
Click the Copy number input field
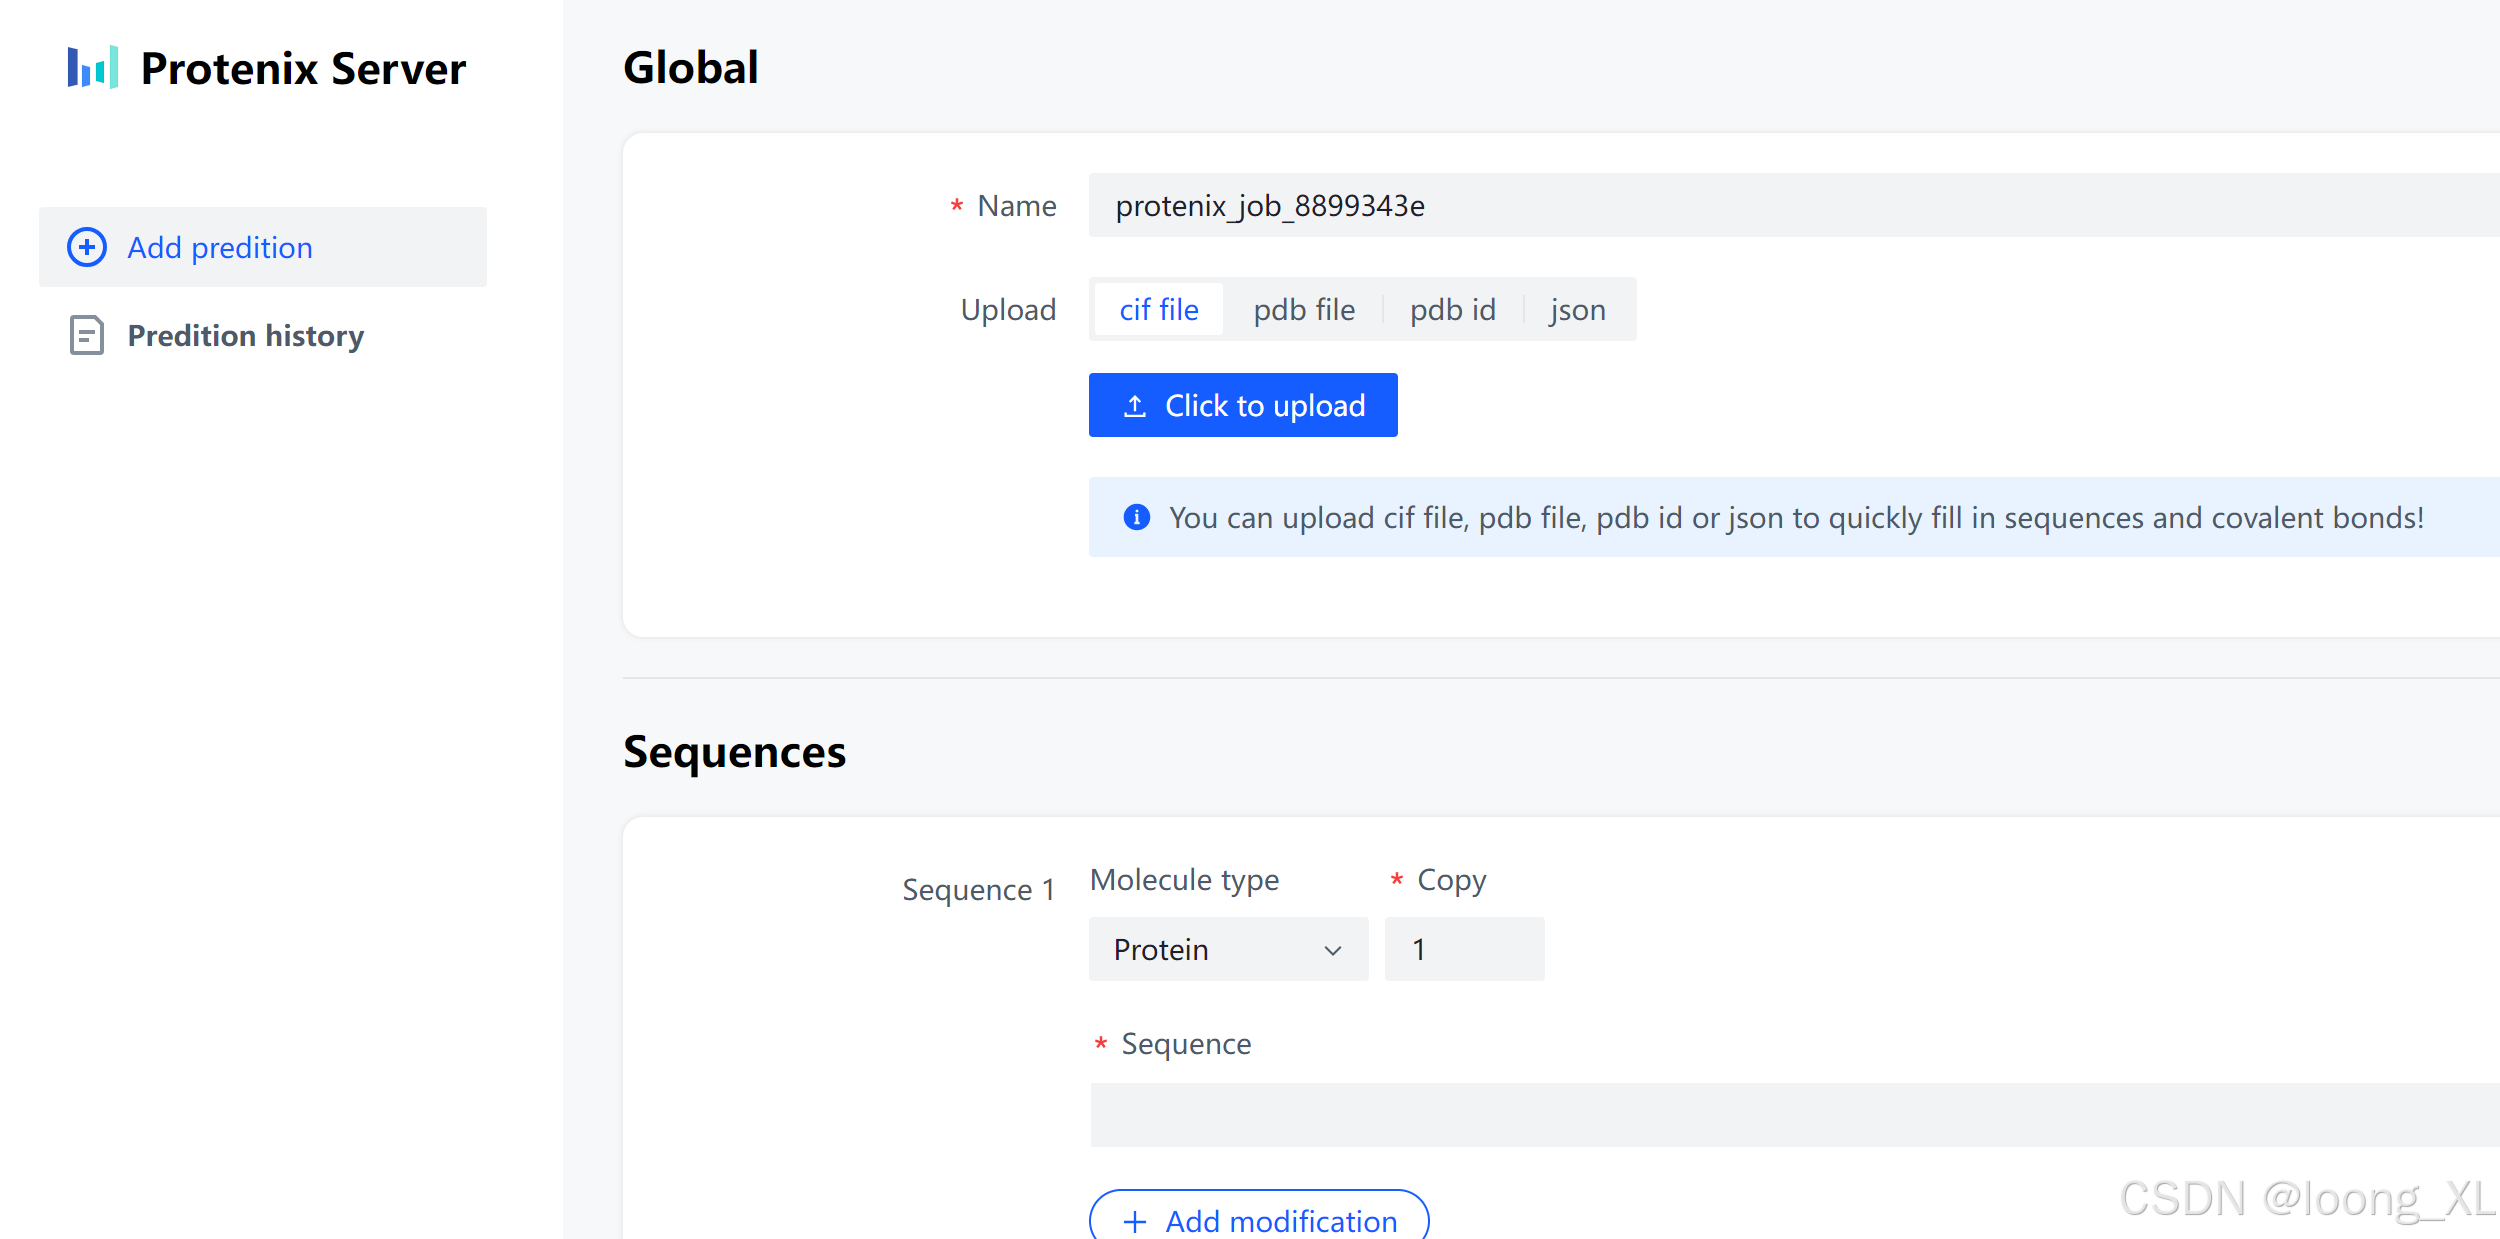click(1464, 949)
